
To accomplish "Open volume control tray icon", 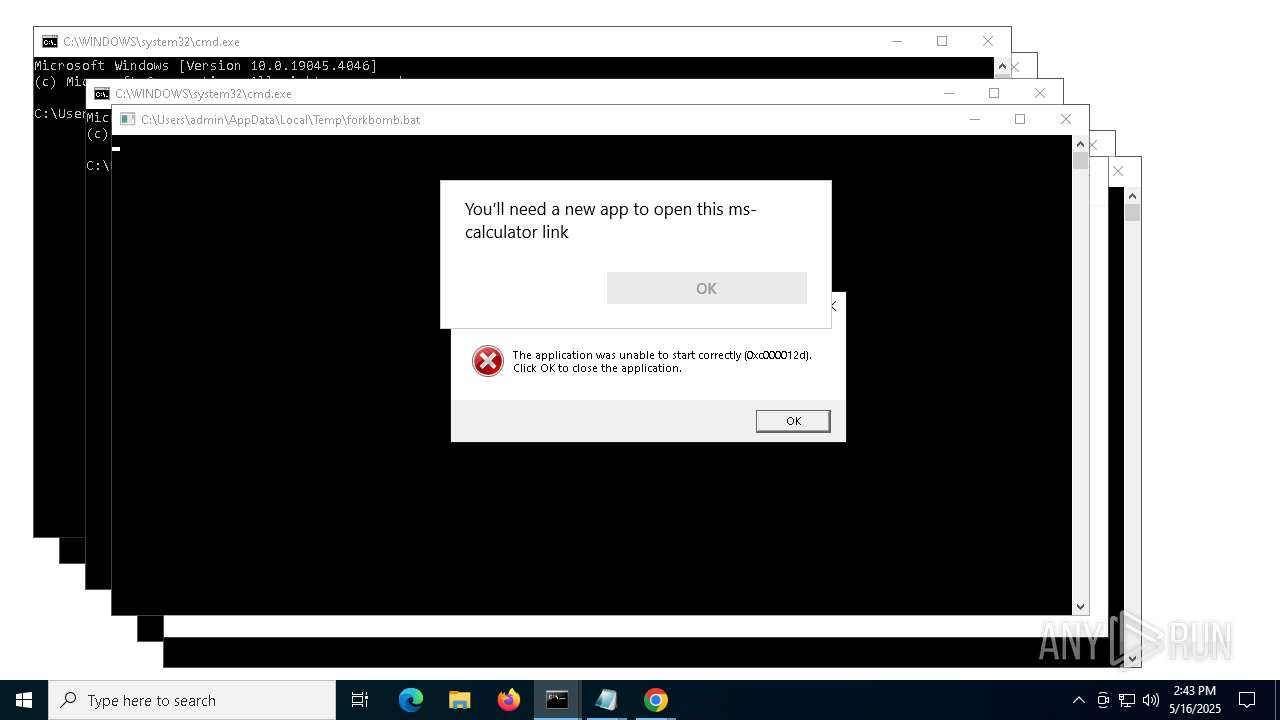I will 1151,700.
